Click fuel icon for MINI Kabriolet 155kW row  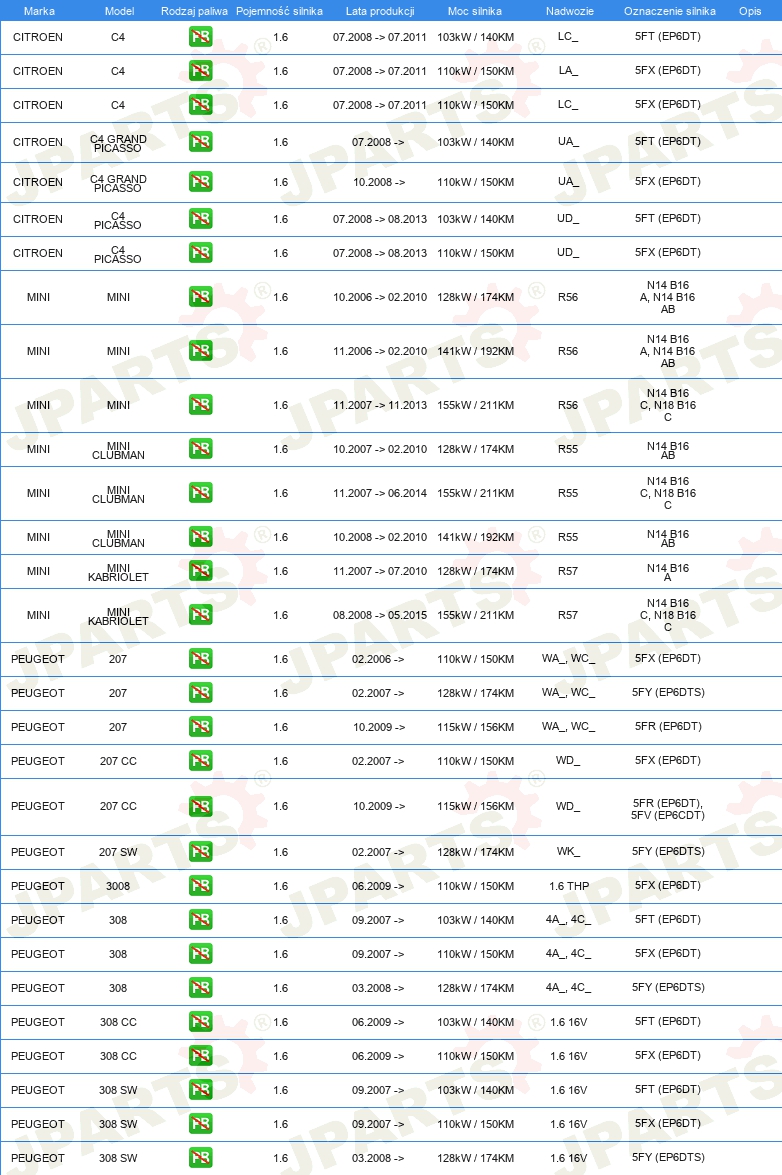pyautogui.click(x=201, y=615)
